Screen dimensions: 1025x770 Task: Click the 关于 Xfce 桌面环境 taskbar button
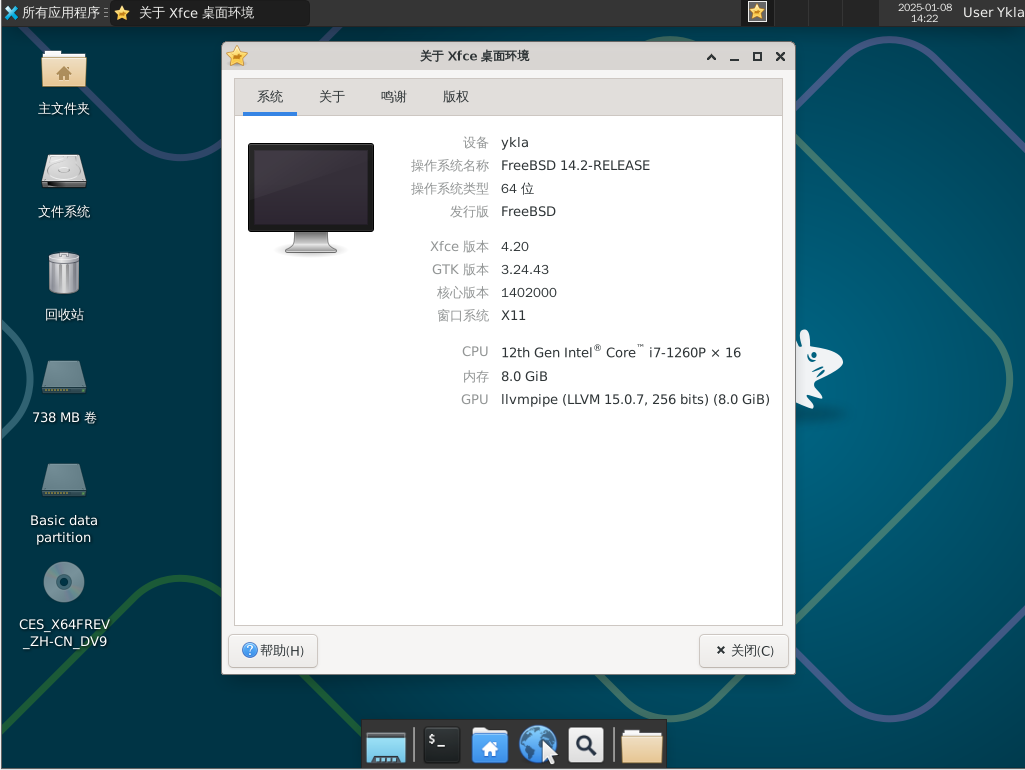pos(209,12)
